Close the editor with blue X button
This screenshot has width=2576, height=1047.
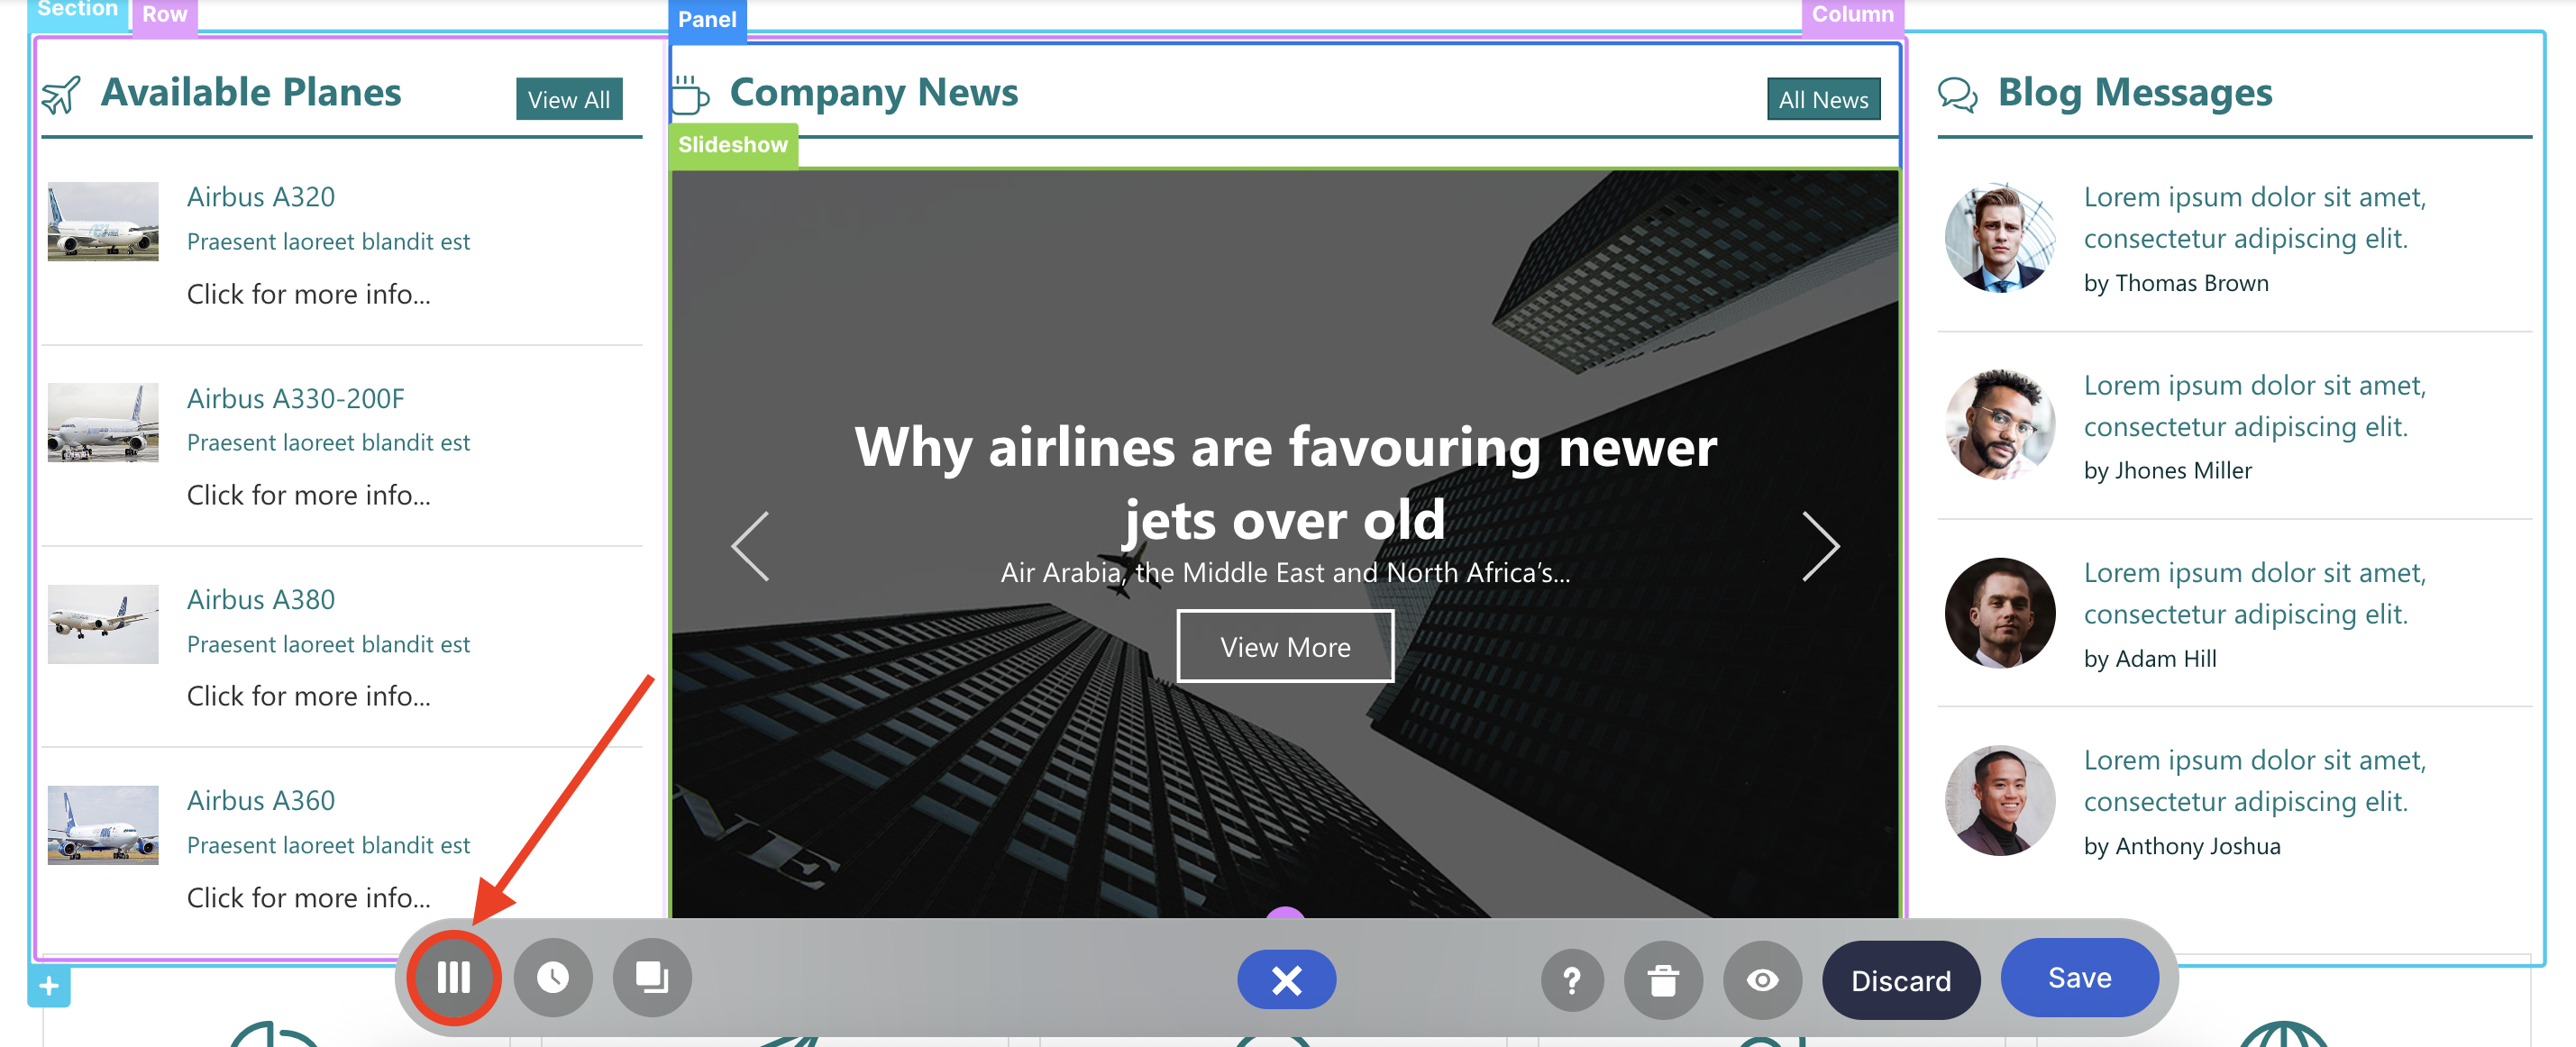click(1286, 980)
